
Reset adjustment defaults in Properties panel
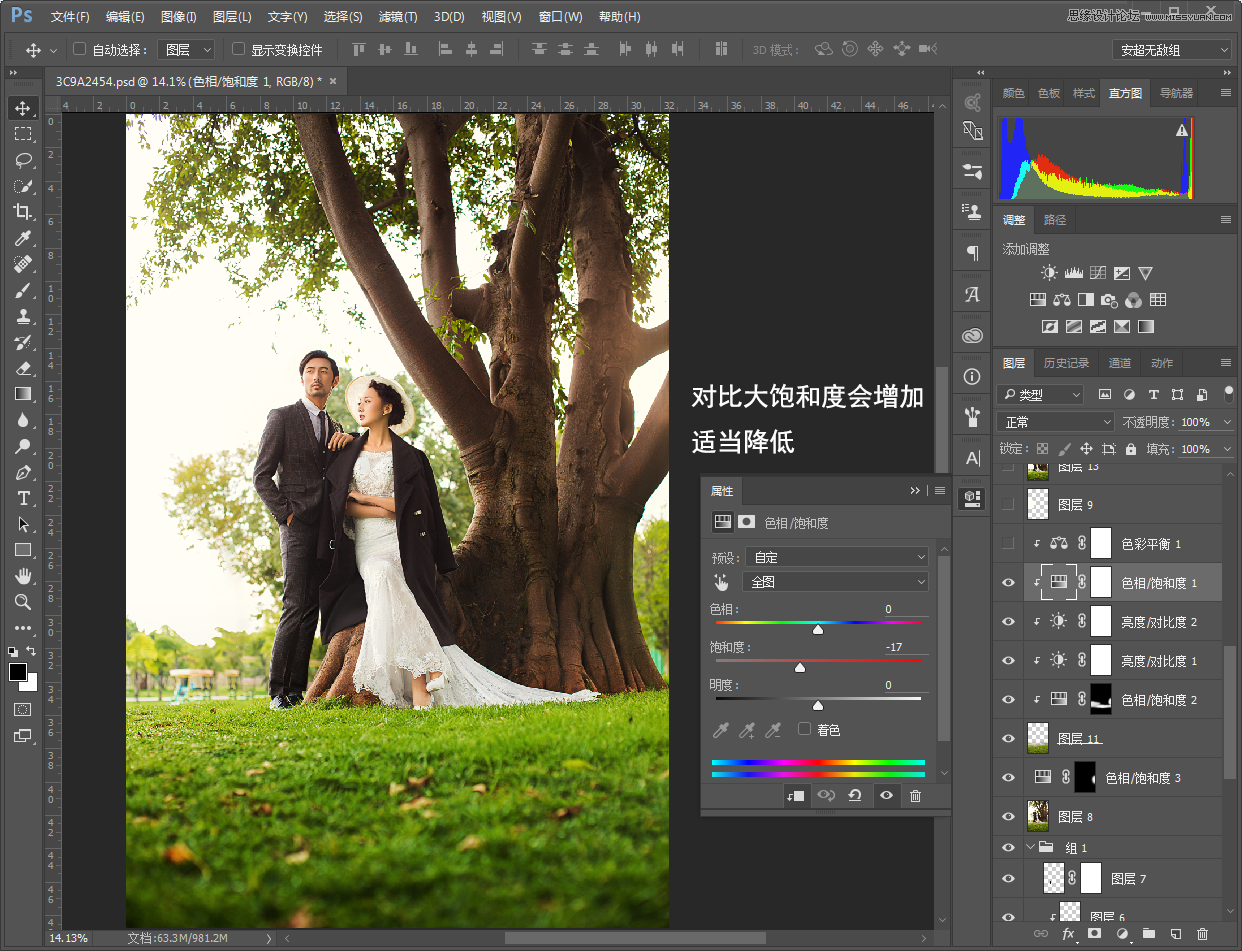(855, 796)
